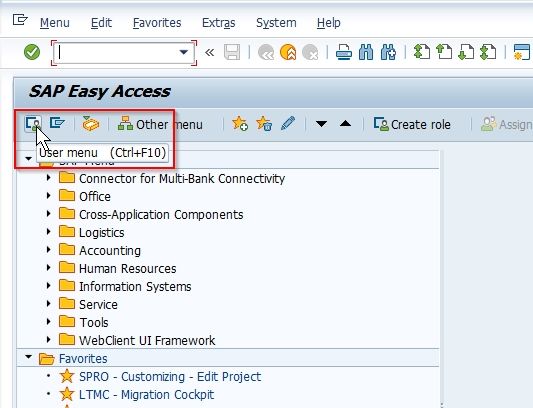
Task: Click the Previous Page icon
Action: click(444, 52)
